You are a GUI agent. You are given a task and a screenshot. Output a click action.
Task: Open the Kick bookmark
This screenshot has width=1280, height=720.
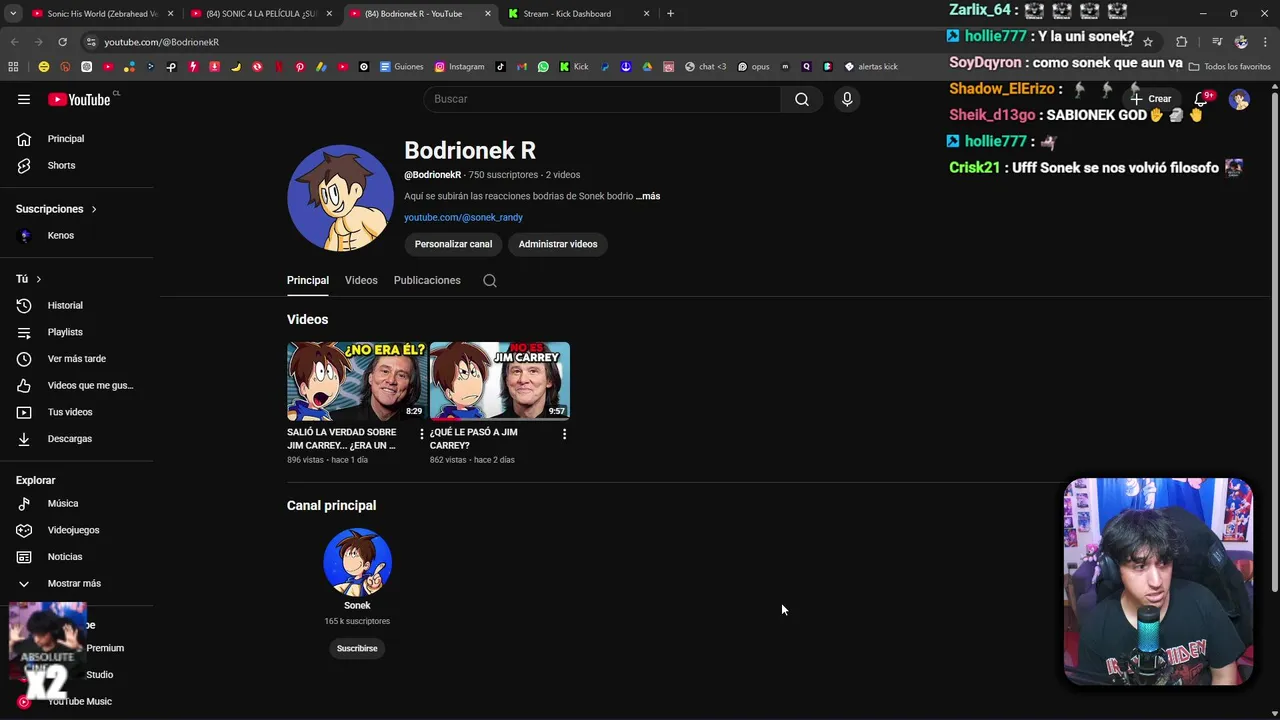pos(574,67)
